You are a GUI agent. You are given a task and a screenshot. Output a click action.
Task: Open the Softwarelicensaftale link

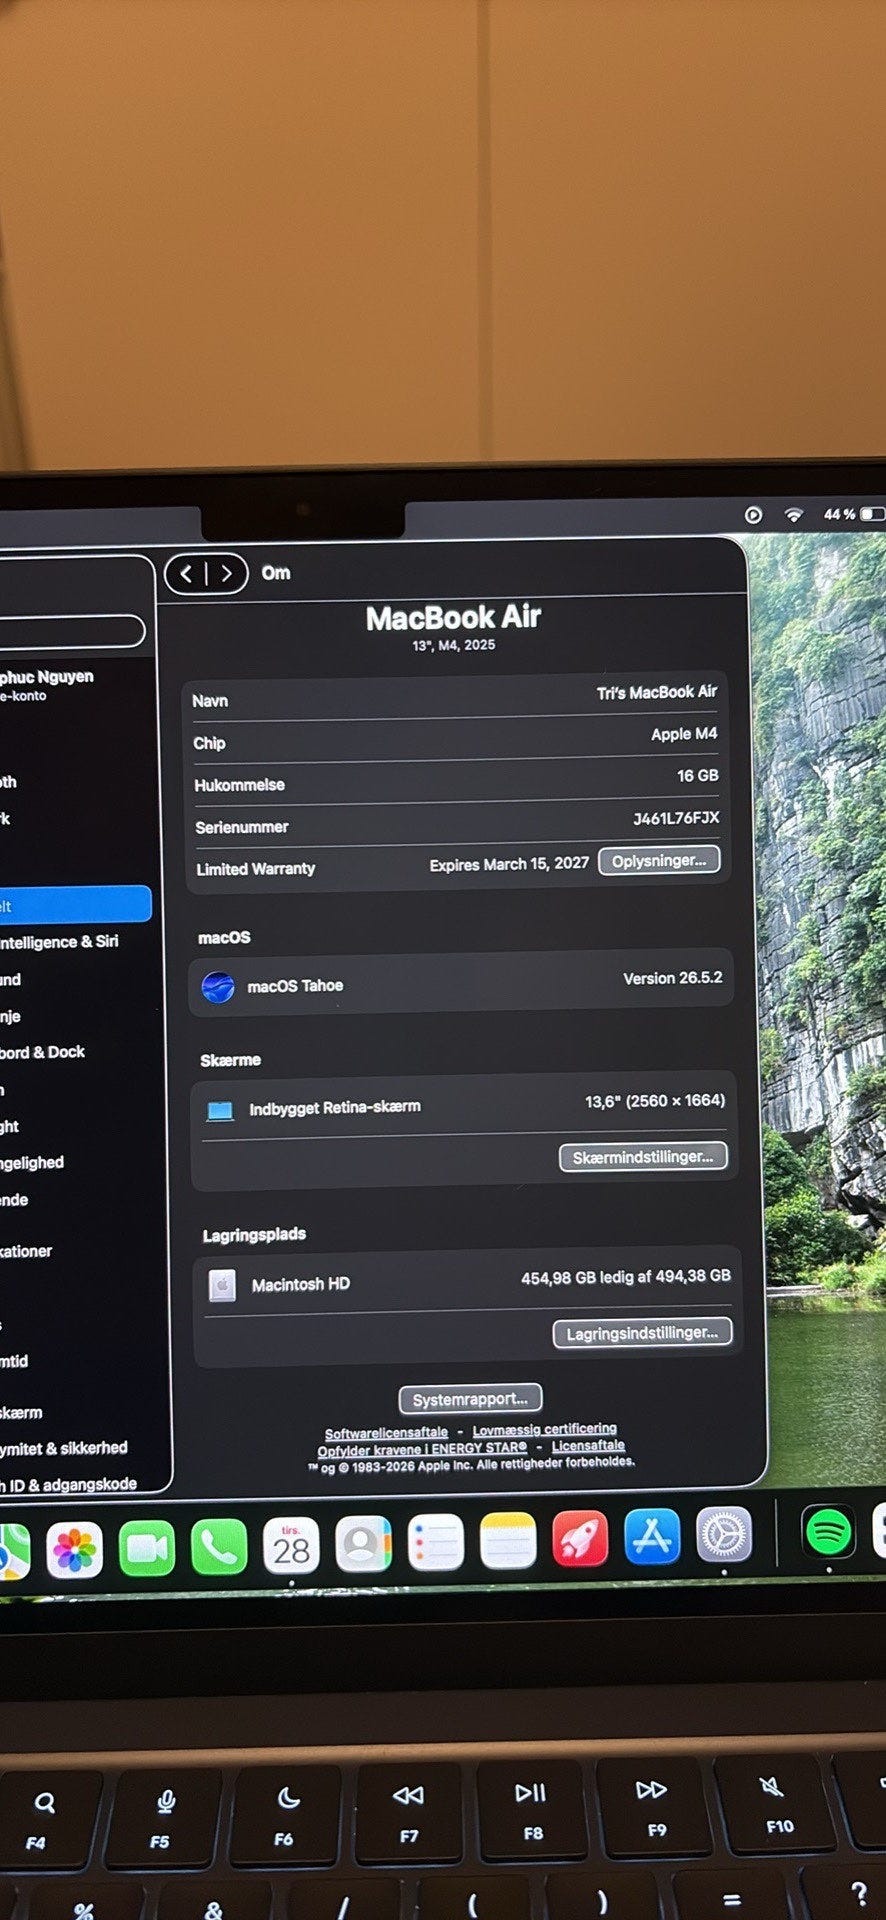pos(386,1433)
